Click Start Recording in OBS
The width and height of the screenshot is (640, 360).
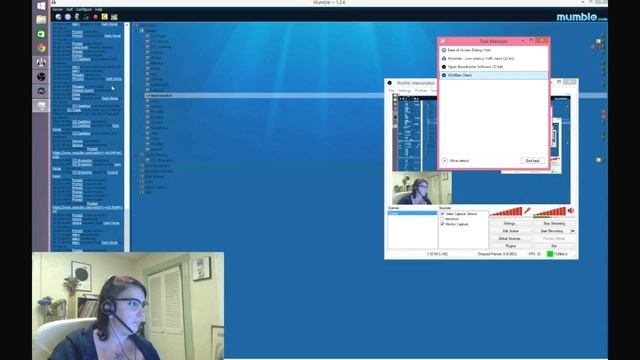(551, 231)
